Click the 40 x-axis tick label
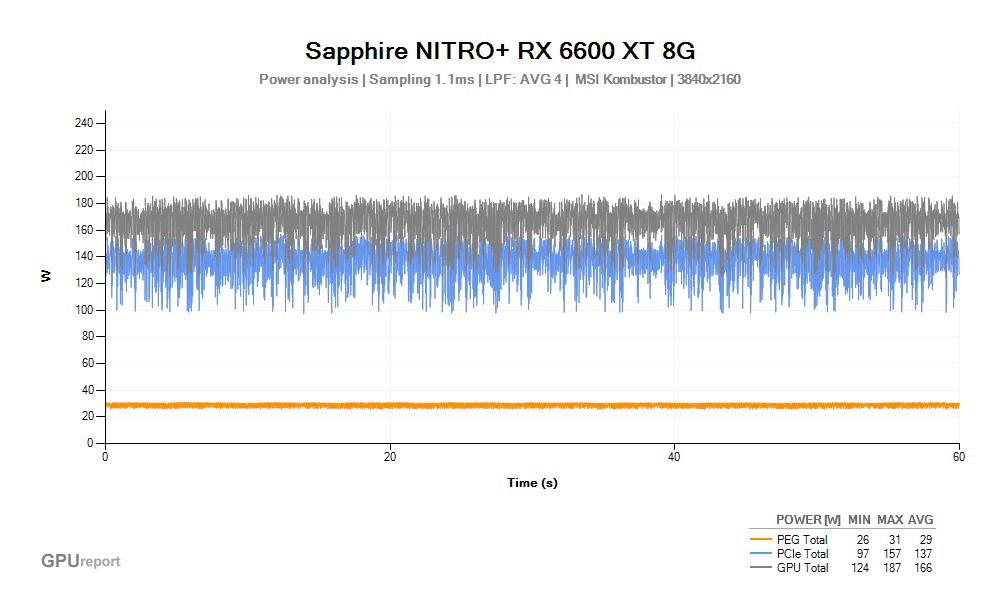Viewport: 1000px width, 600px height. click(674, 457)
